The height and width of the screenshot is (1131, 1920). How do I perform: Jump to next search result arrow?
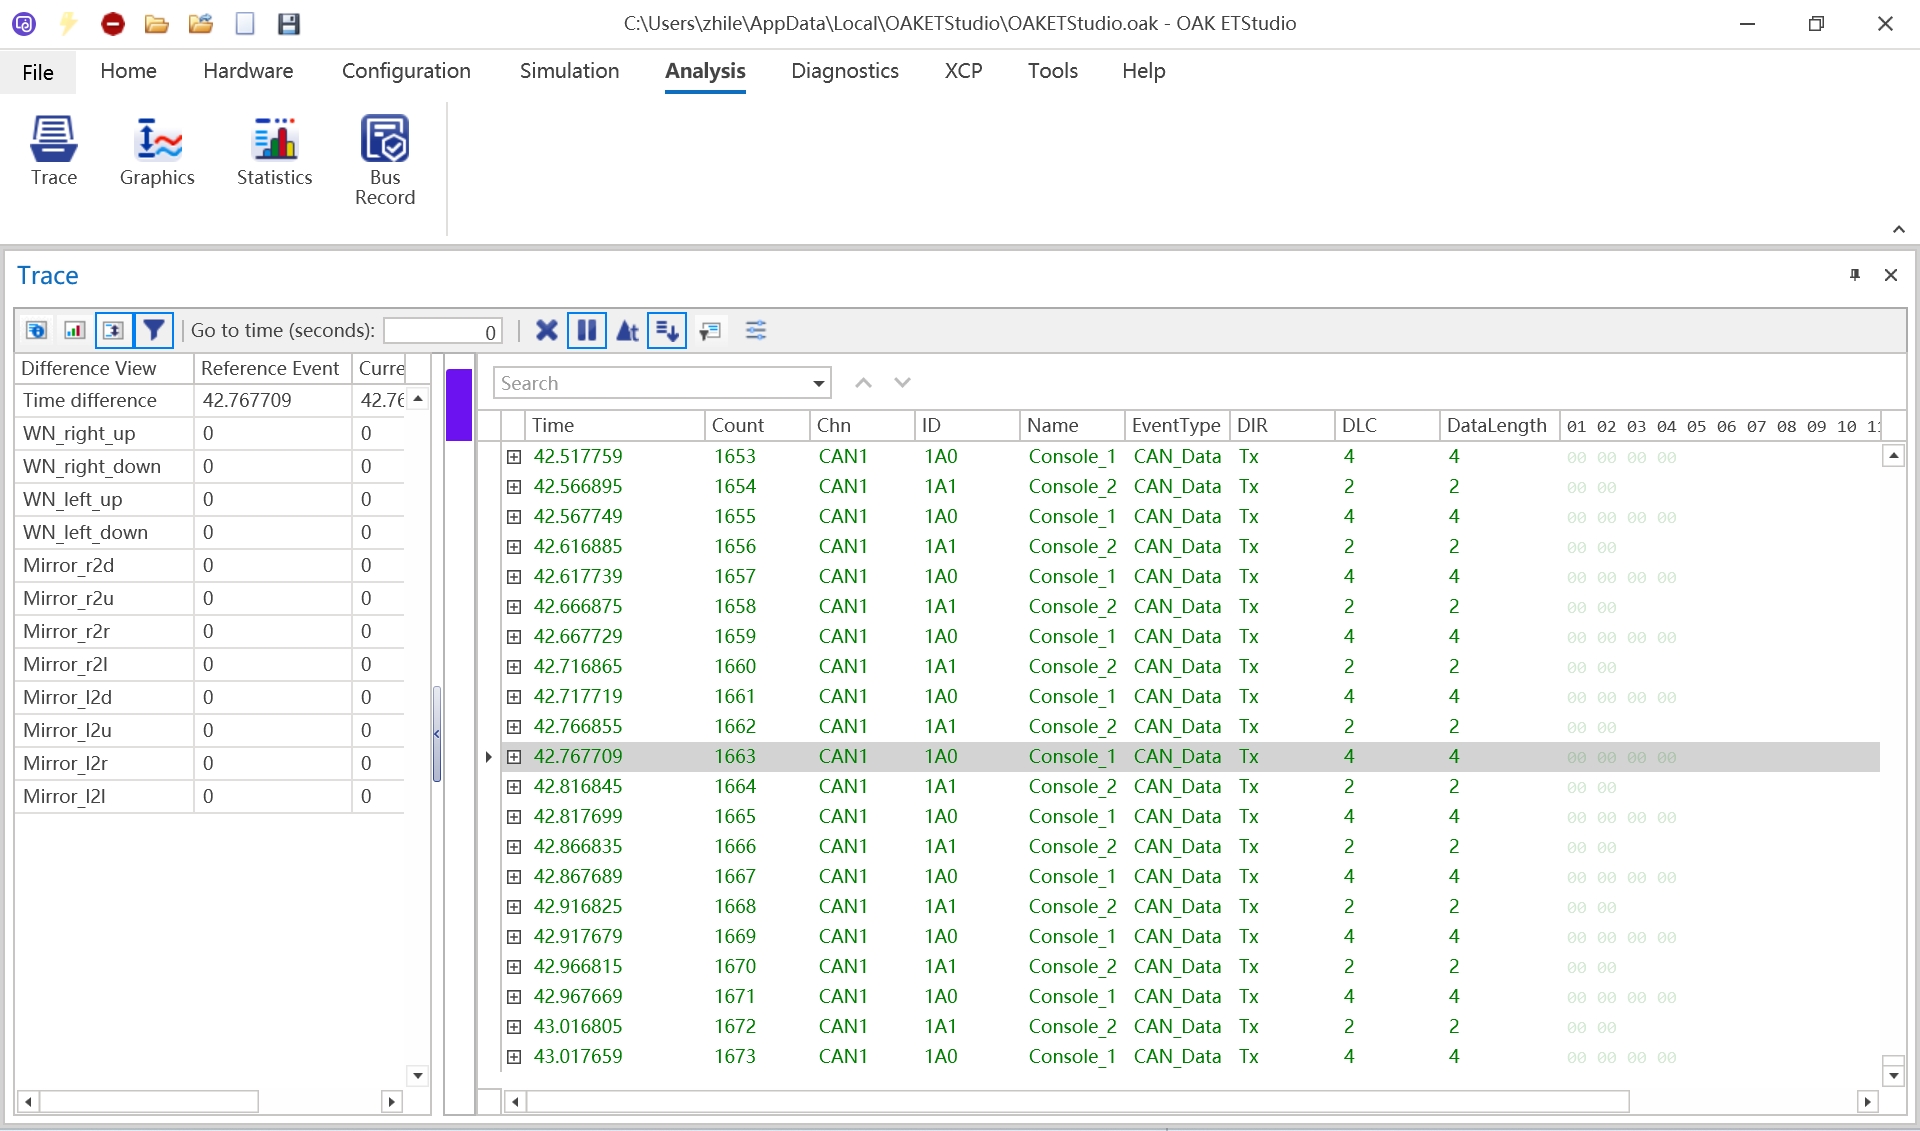(902, 383)
